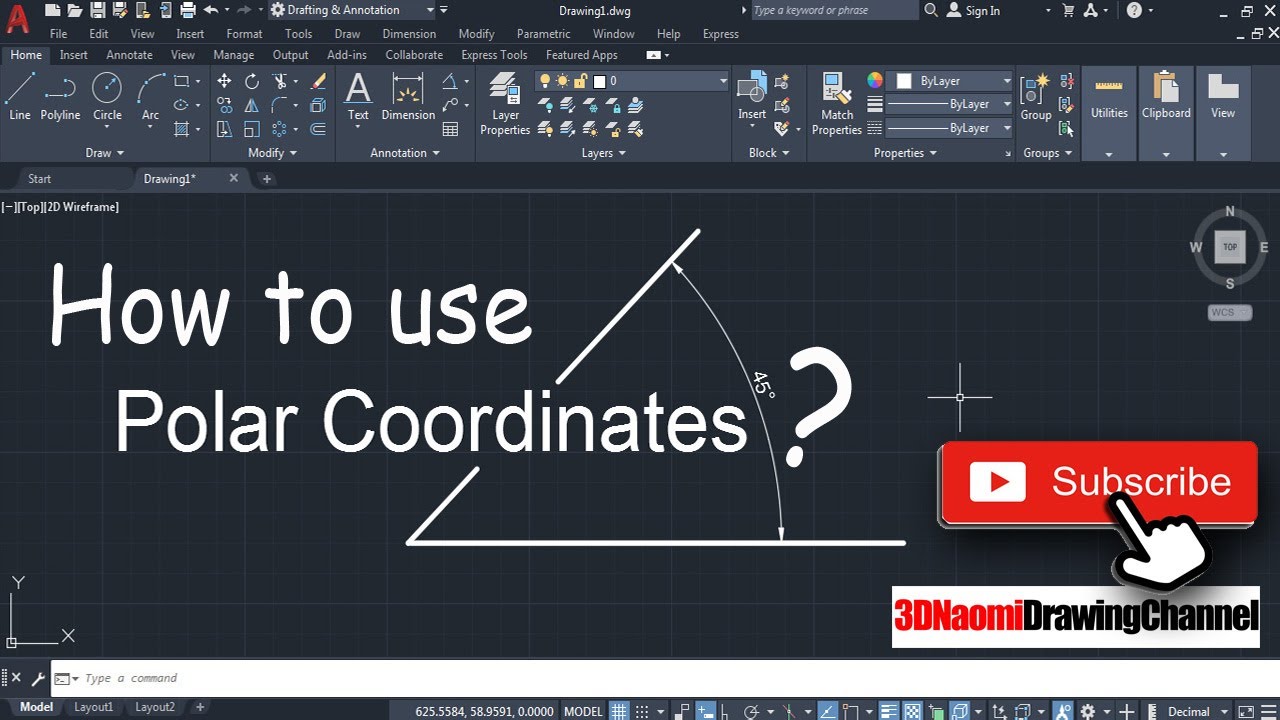Screen dimensions: 1280x720
Task: Expand the Draw panel
Action: [x=104, y=153]
